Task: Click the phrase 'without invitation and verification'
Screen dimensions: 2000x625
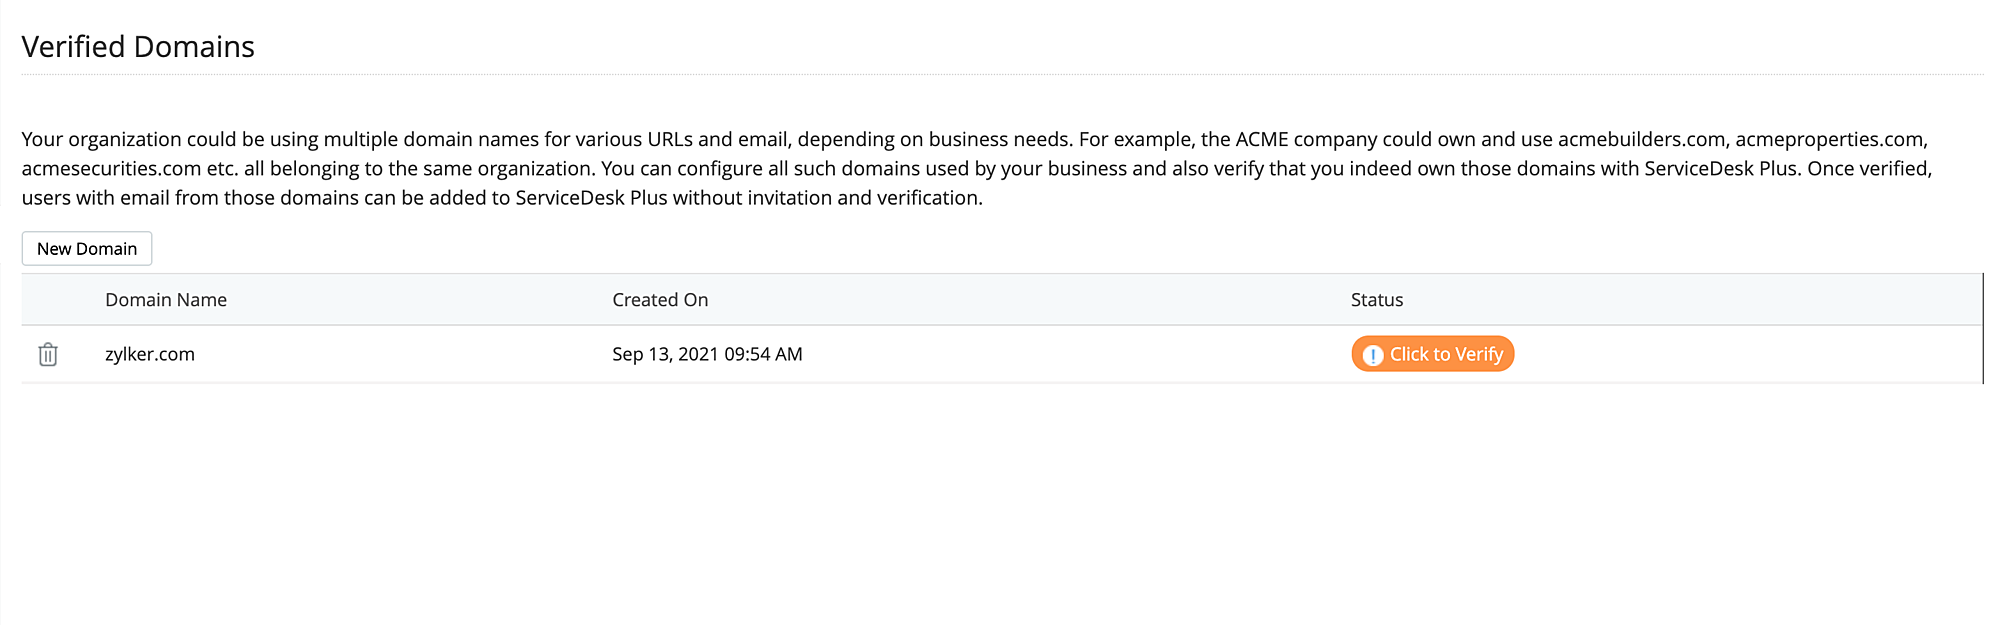Action: [x=827, y=198]
